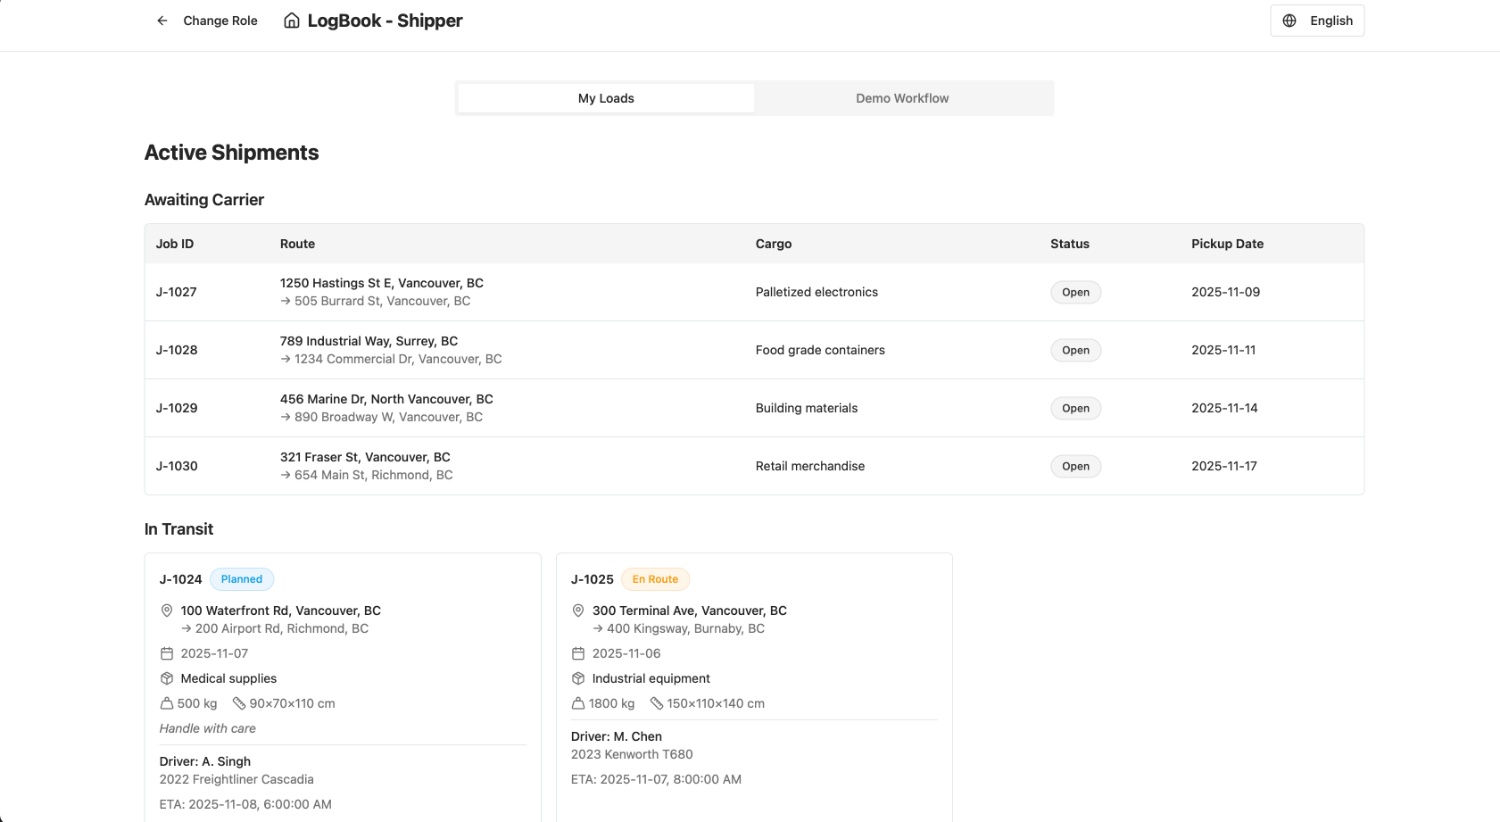Click the package icon beside Medical supplies
Screen dimensions: 1500x822
167,679
